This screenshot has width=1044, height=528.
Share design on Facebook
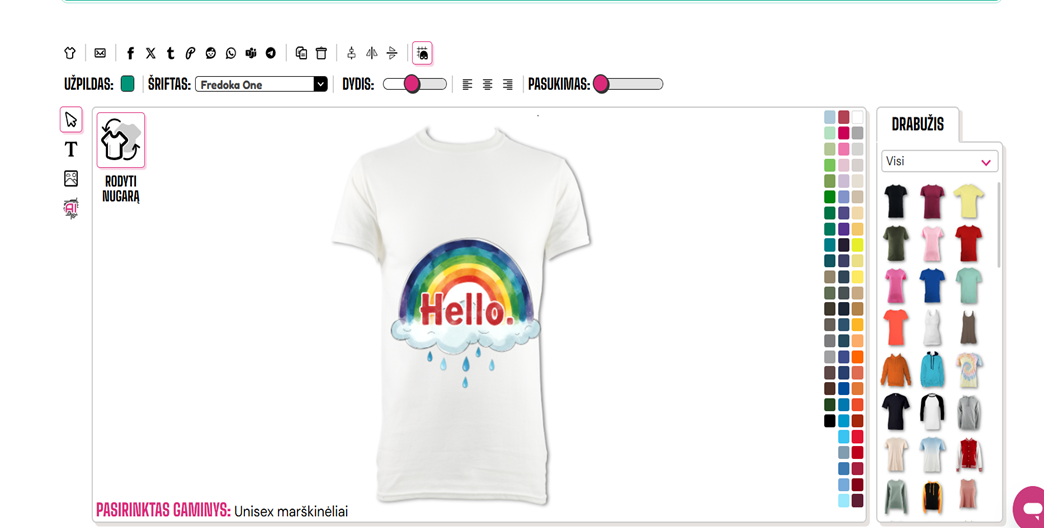tap(130, 53)
